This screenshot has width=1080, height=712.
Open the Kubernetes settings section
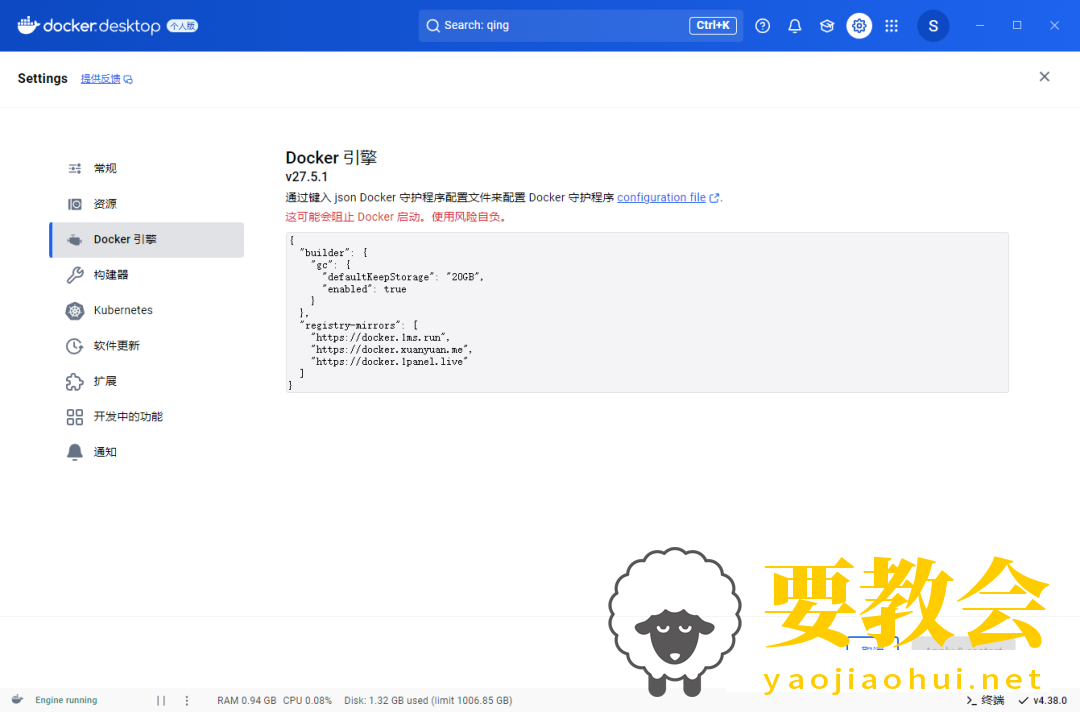pos(147,311)
